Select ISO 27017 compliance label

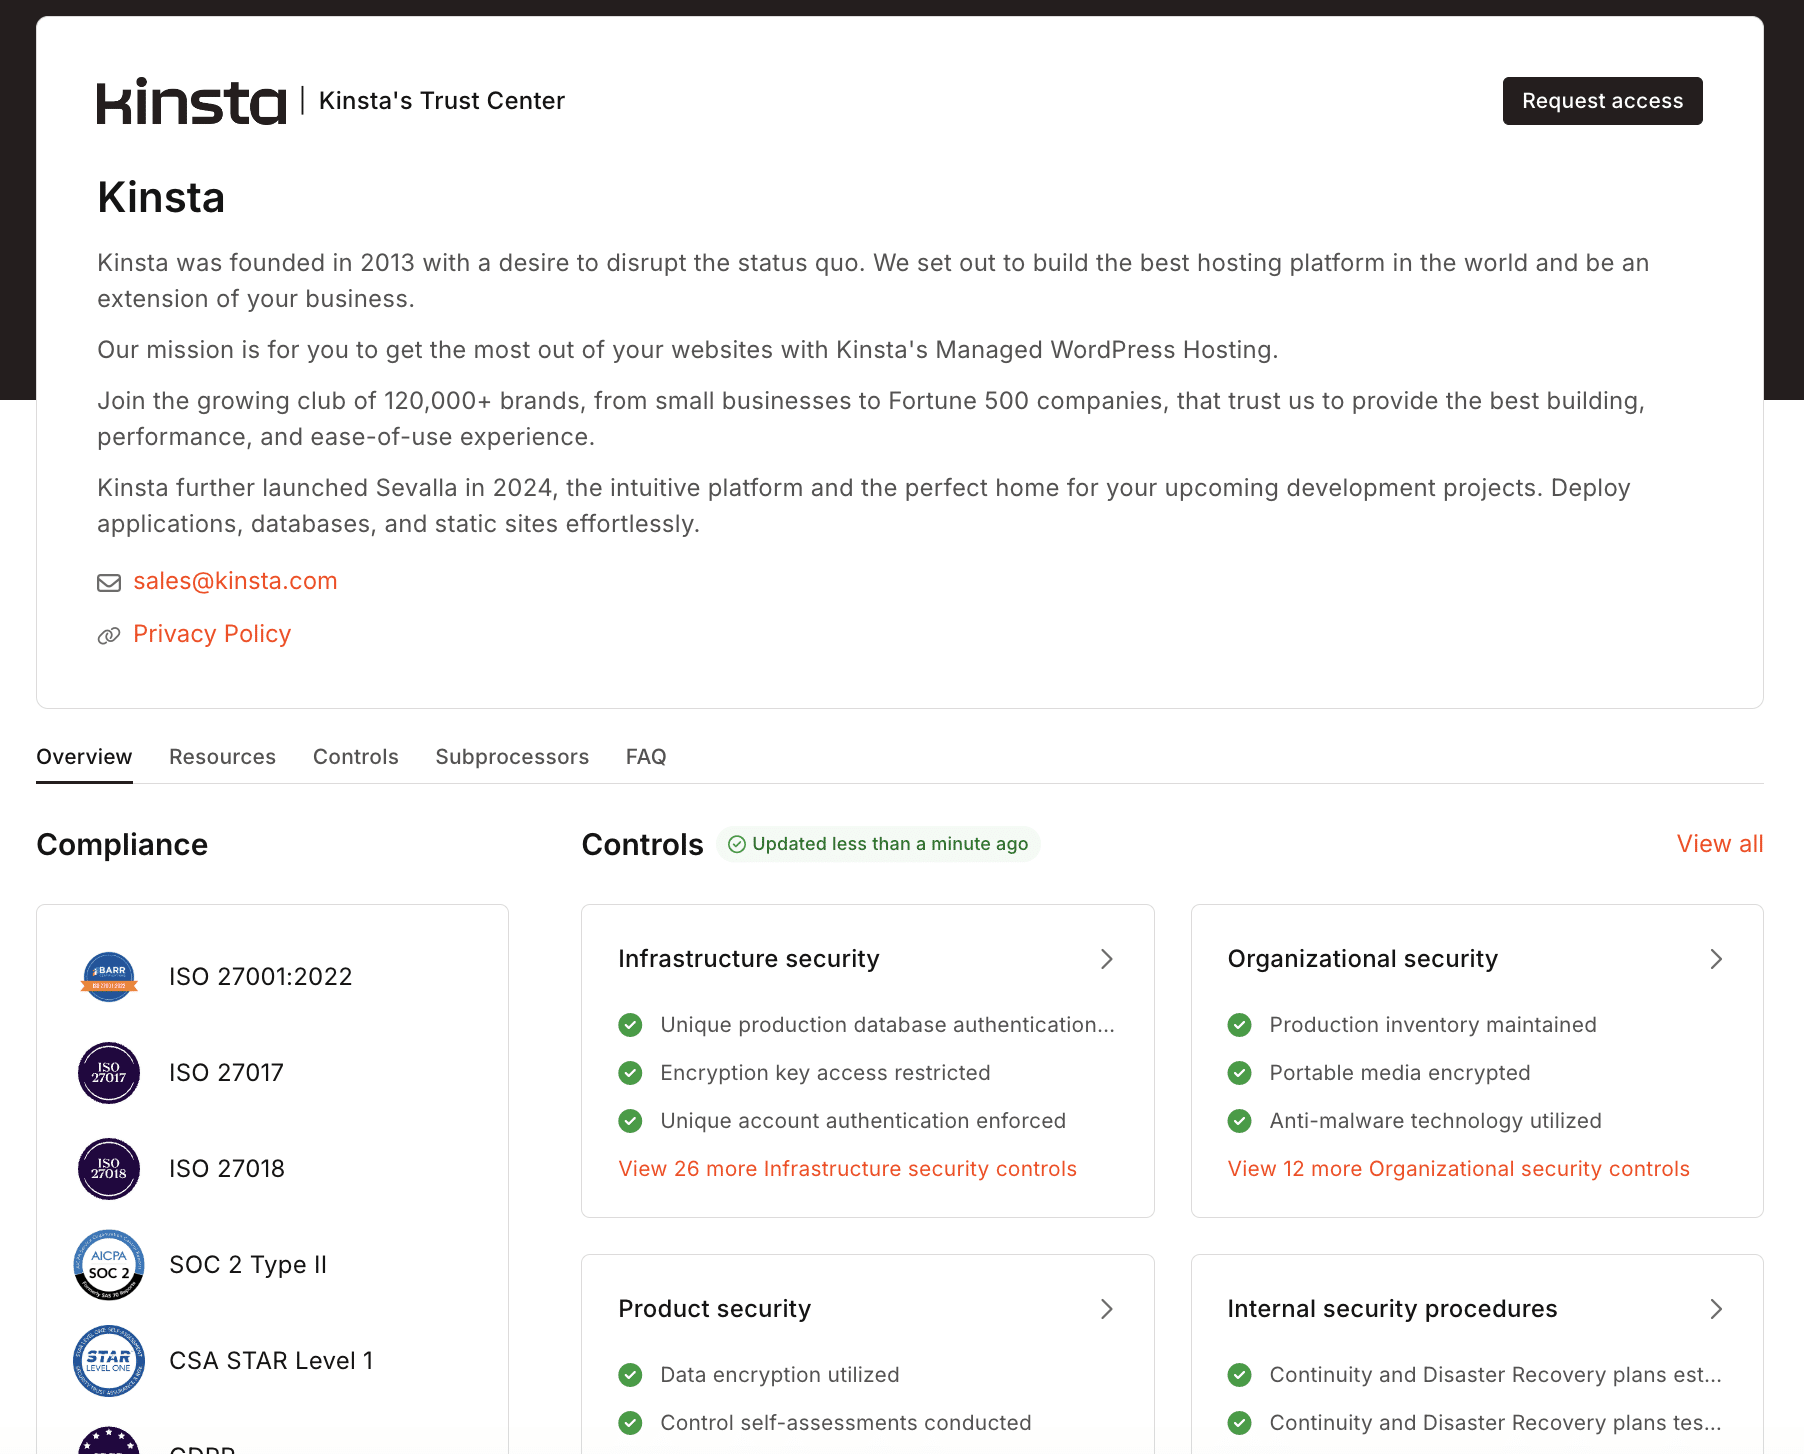coord(227,1073)
